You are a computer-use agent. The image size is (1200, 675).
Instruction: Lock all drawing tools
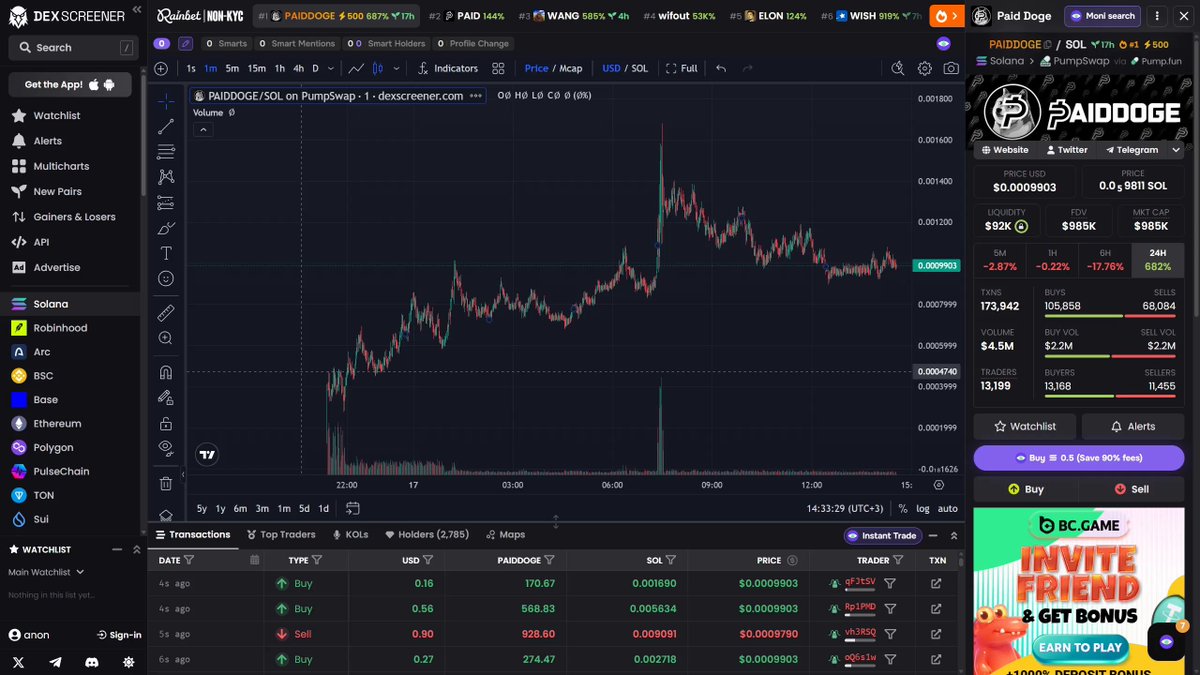click(166, 423)
